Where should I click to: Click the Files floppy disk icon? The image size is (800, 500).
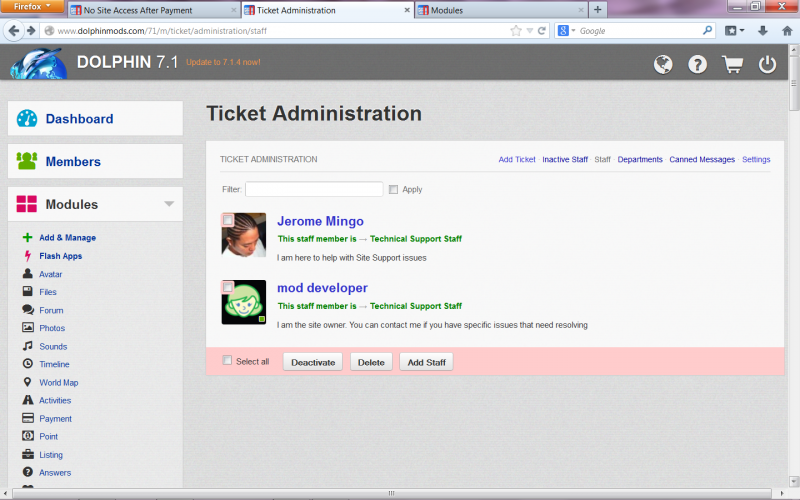pyautogui.click(x=28, y=291)
